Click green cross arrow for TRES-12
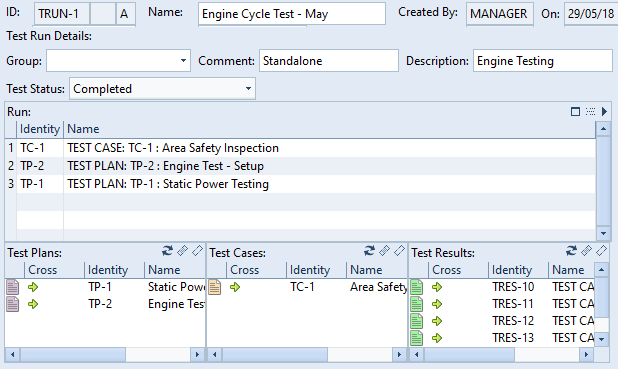618x369 pixels. (437, 321)
